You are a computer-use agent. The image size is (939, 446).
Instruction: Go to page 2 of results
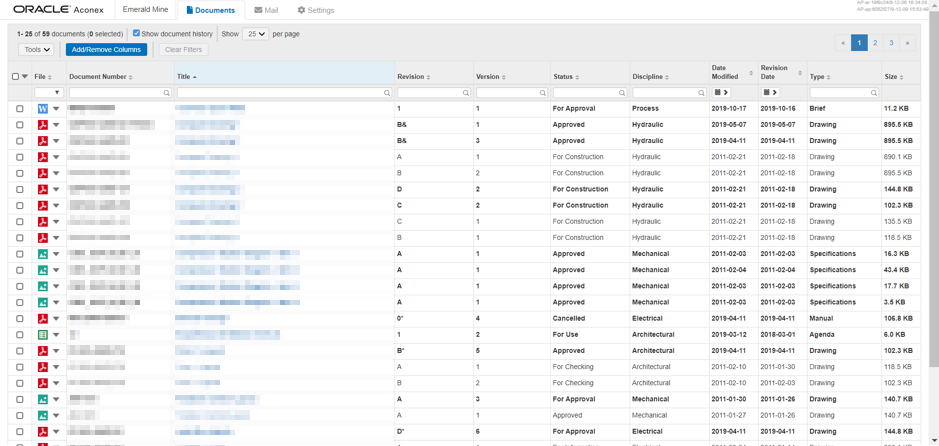pyautogui.click(x=875, y=43)
